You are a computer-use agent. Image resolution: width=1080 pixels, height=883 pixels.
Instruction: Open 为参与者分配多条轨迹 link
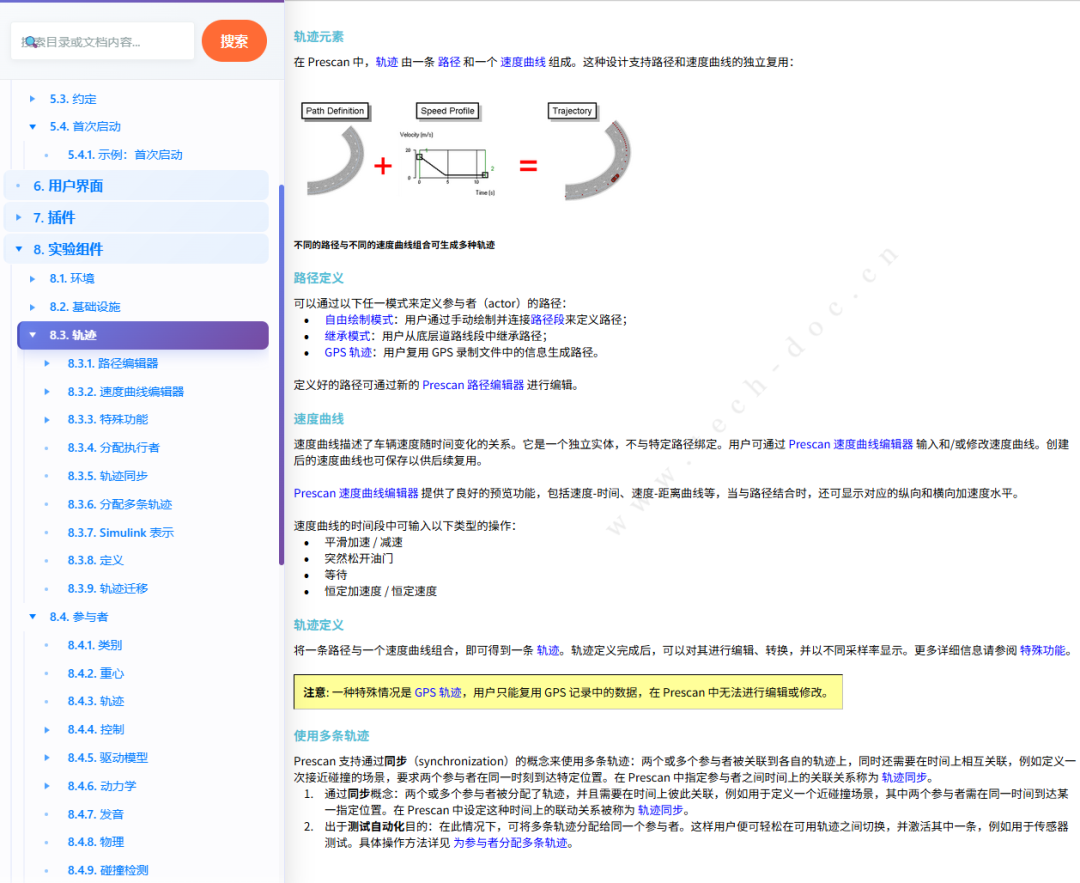click(x=510, y=843)
